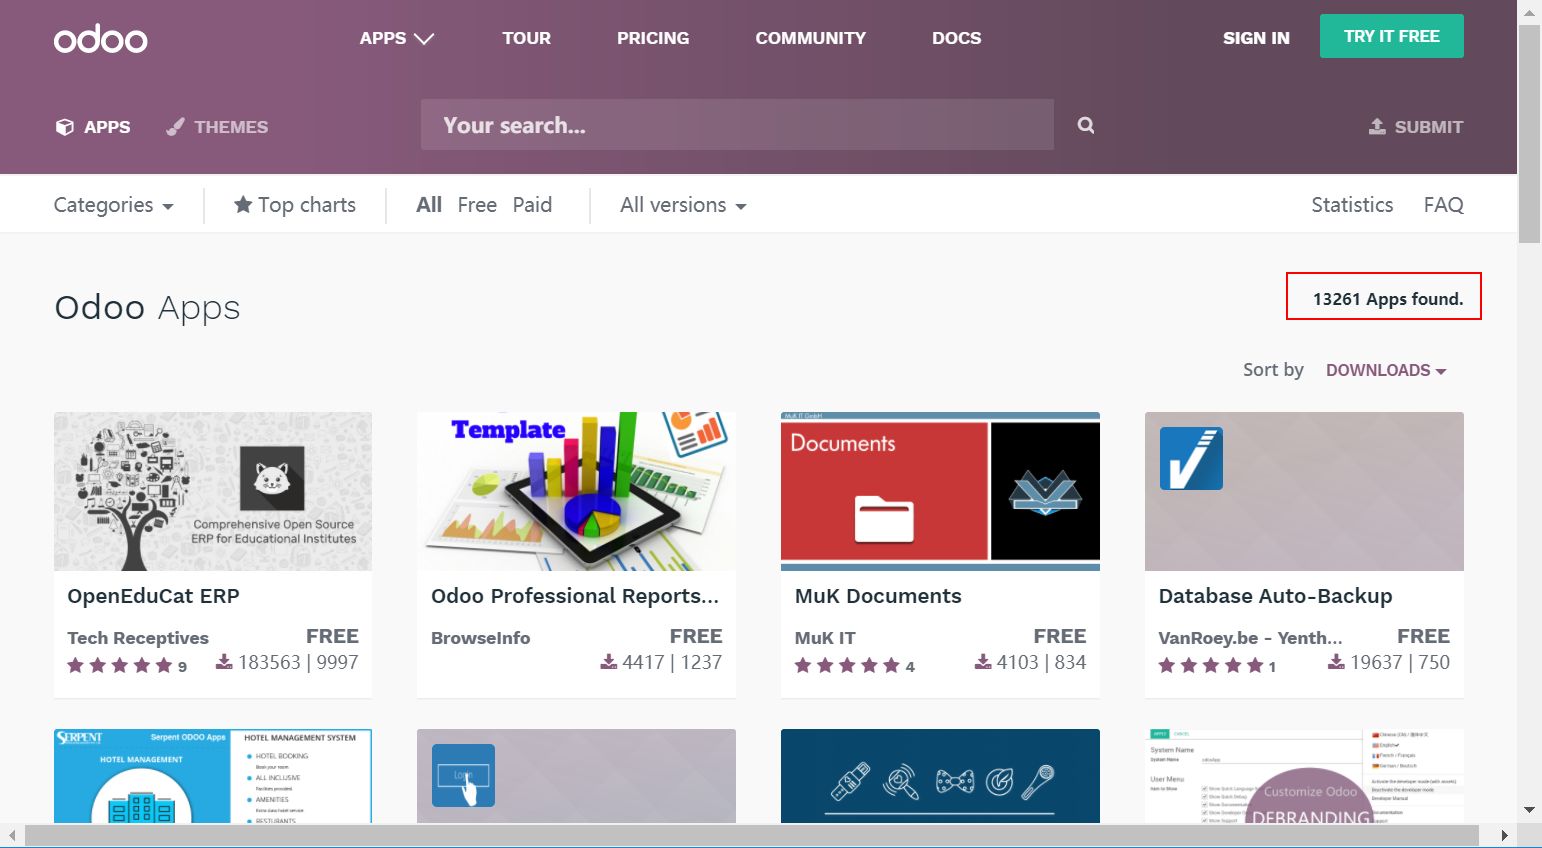The image size is (1542, 848).
Task: Click the SUBMIT upload icon
Action: click(x=1377, y=126)
